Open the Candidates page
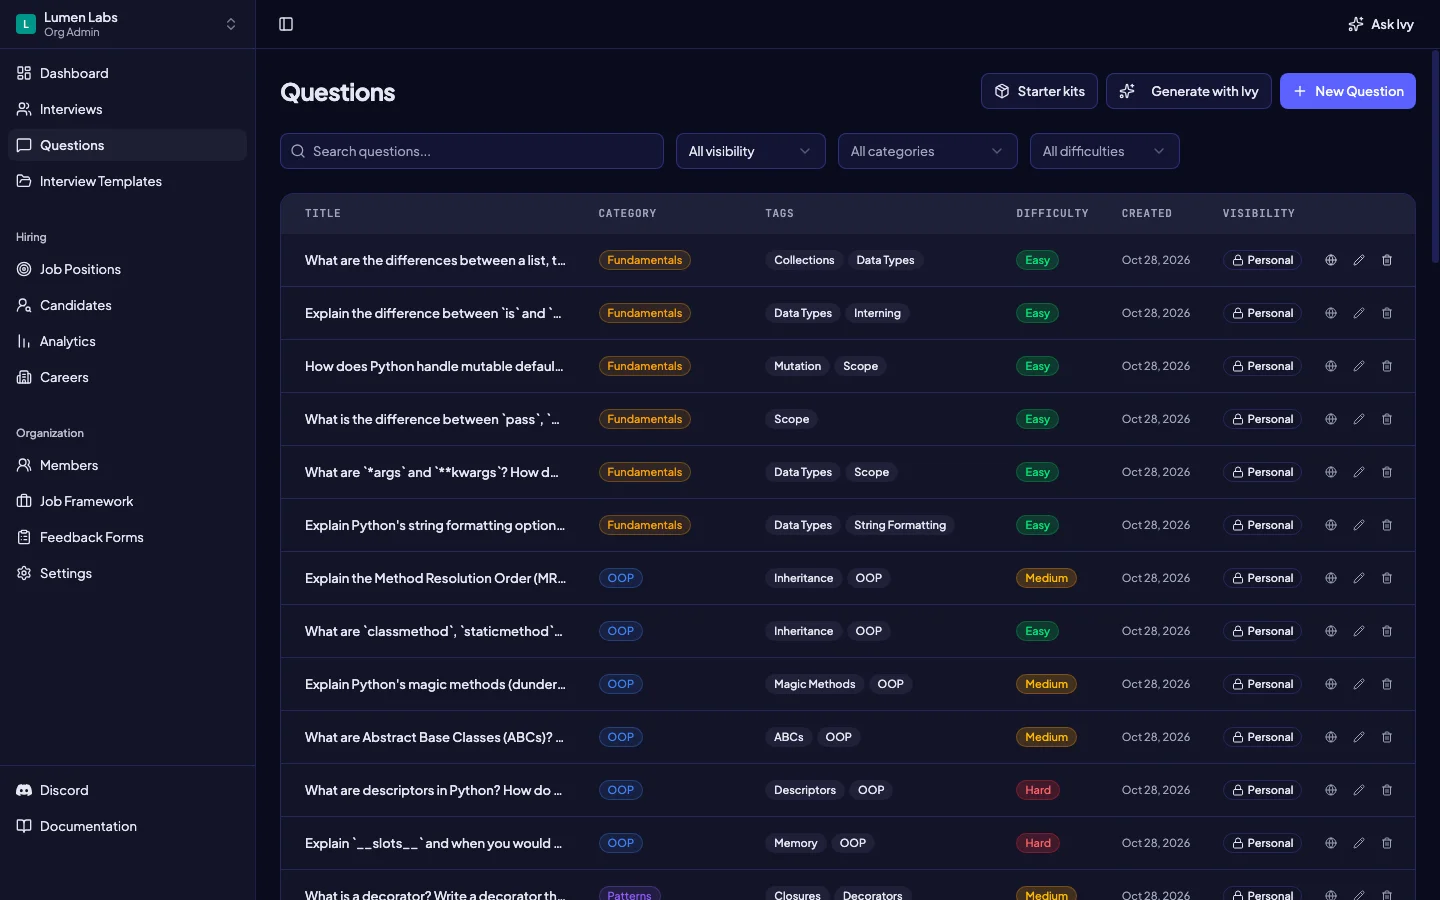1440x900 pixels. pyautogui.click(x=128, y=305)
